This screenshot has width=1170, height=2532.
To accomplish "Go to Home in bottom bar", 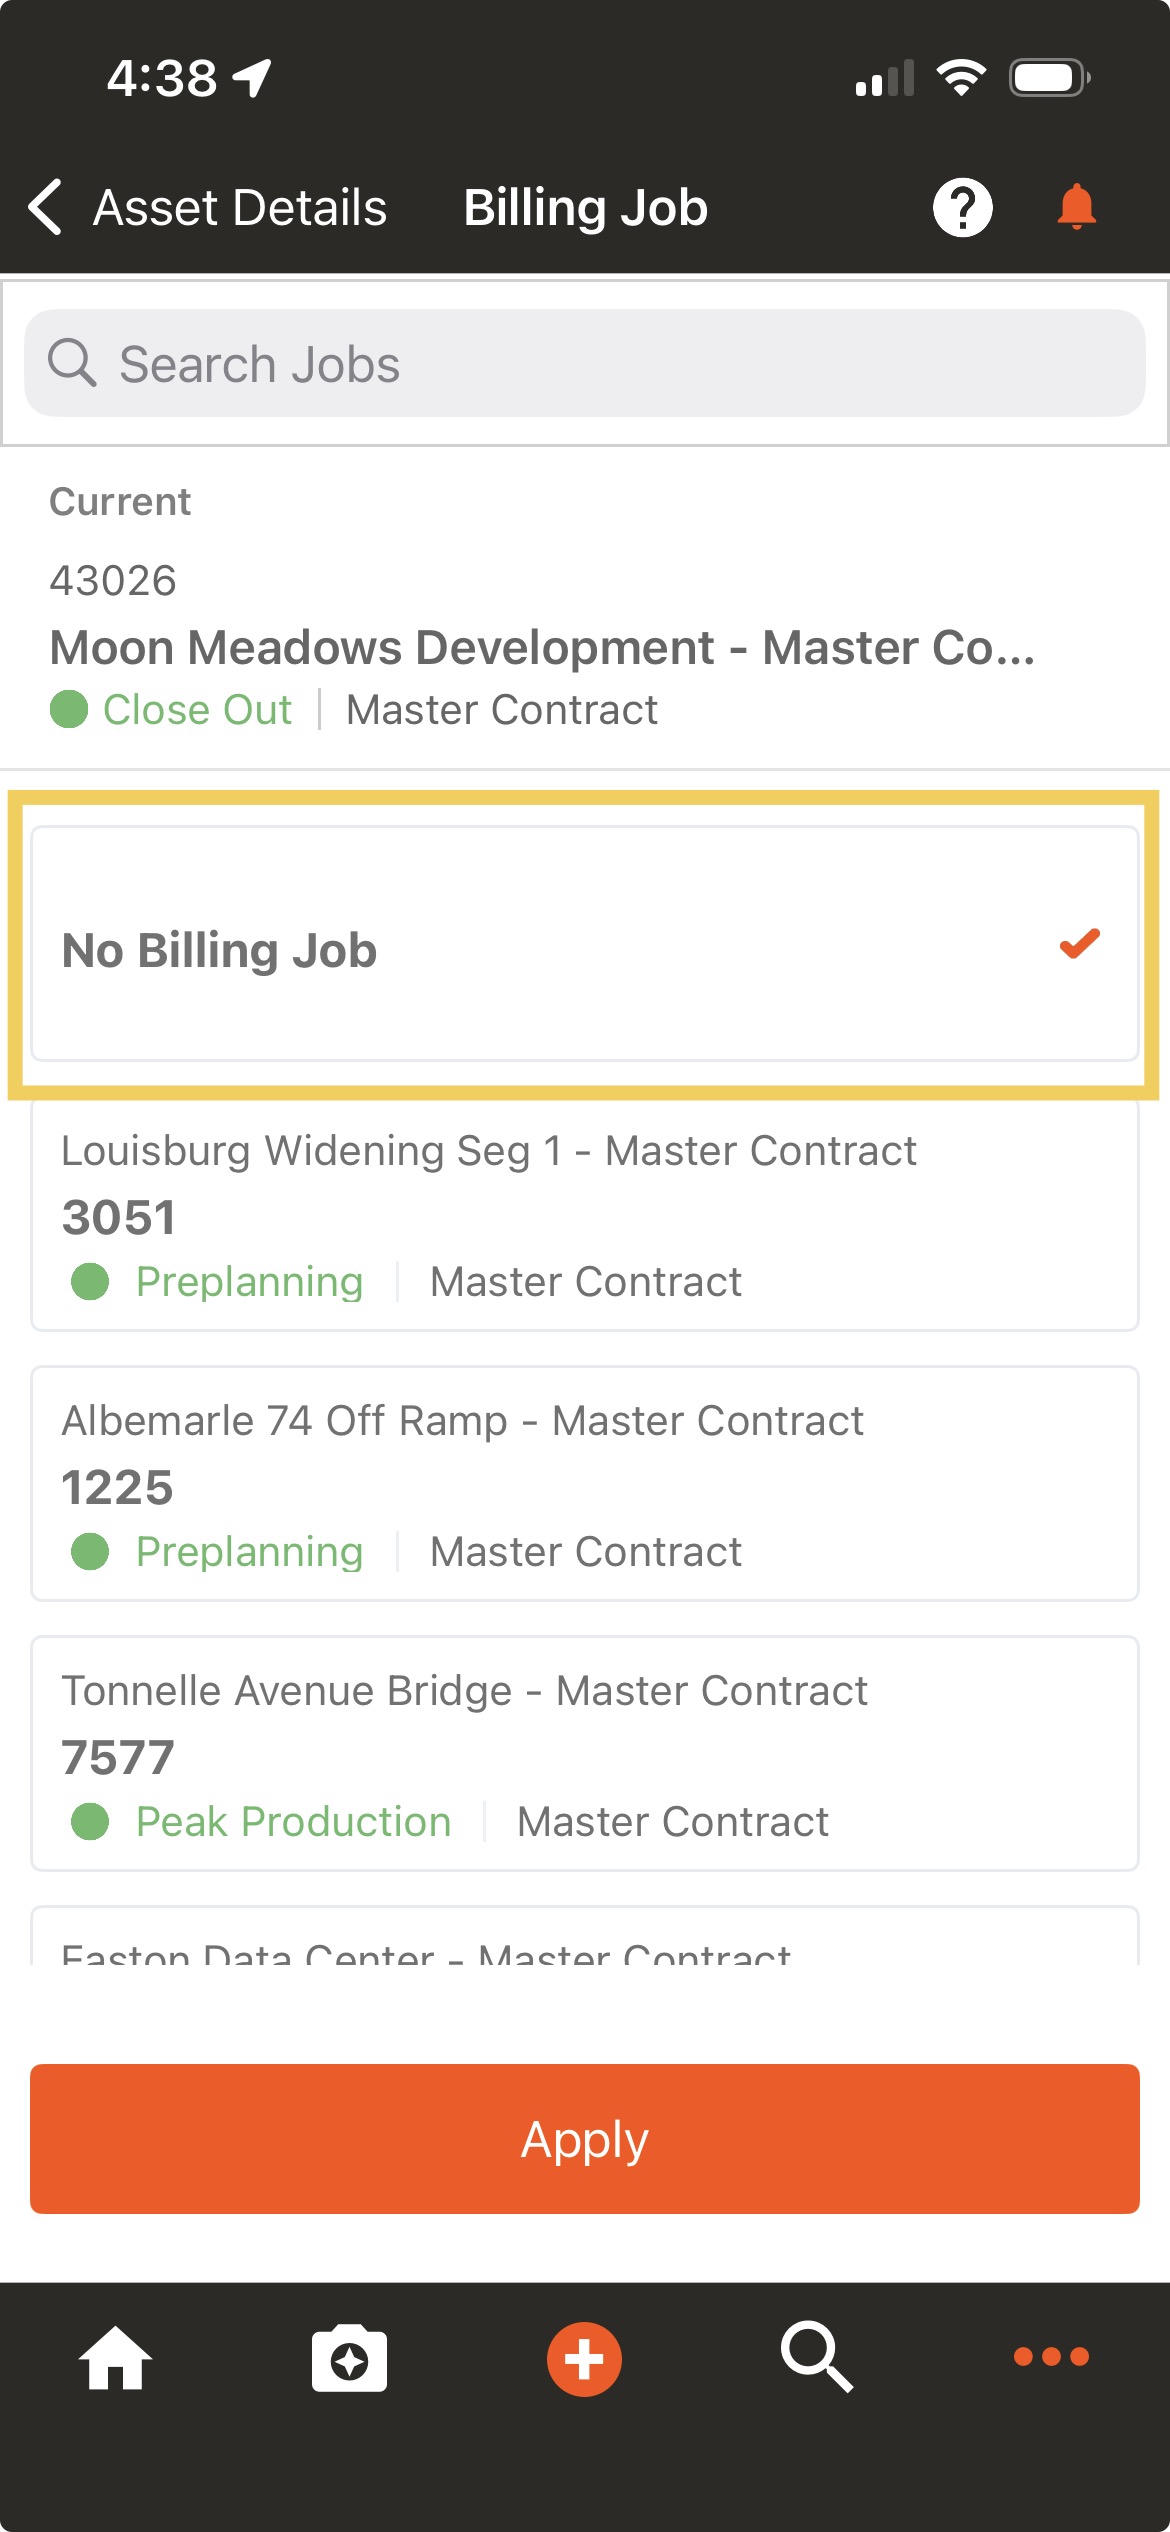I will tap(115, 2358).
